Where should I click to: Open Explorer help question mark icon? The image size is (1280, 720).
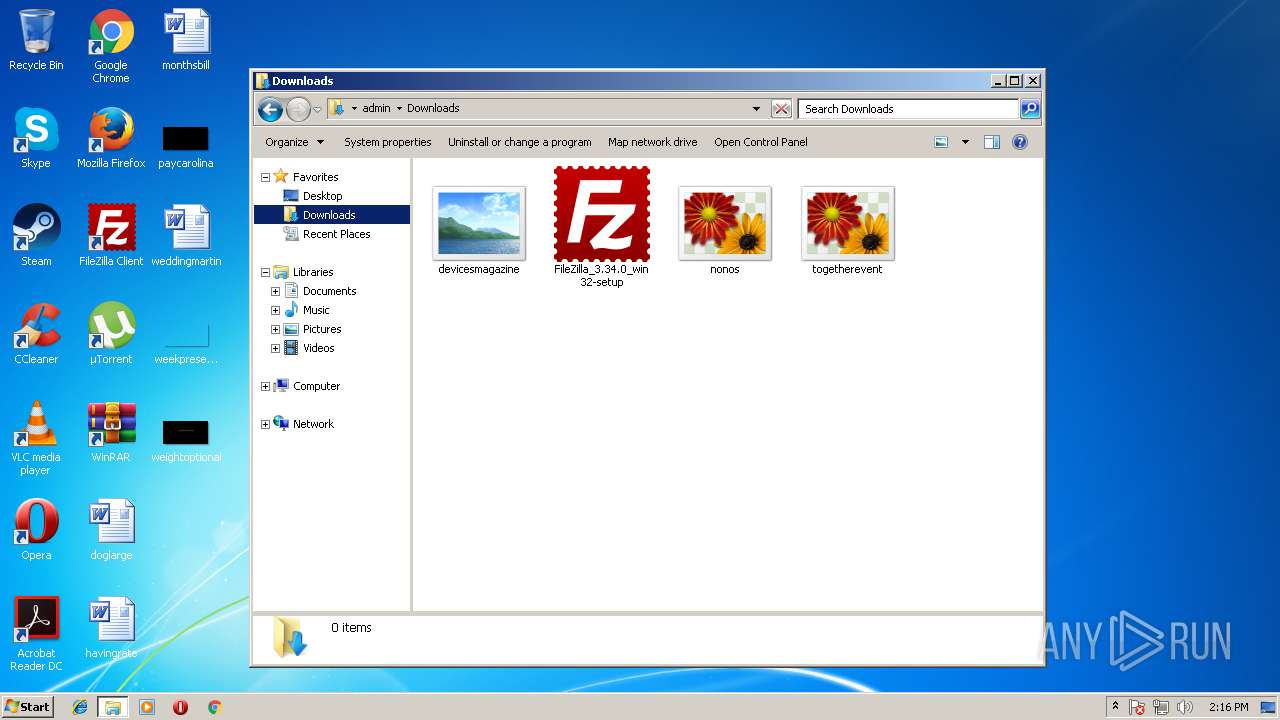pos(1020,142)
